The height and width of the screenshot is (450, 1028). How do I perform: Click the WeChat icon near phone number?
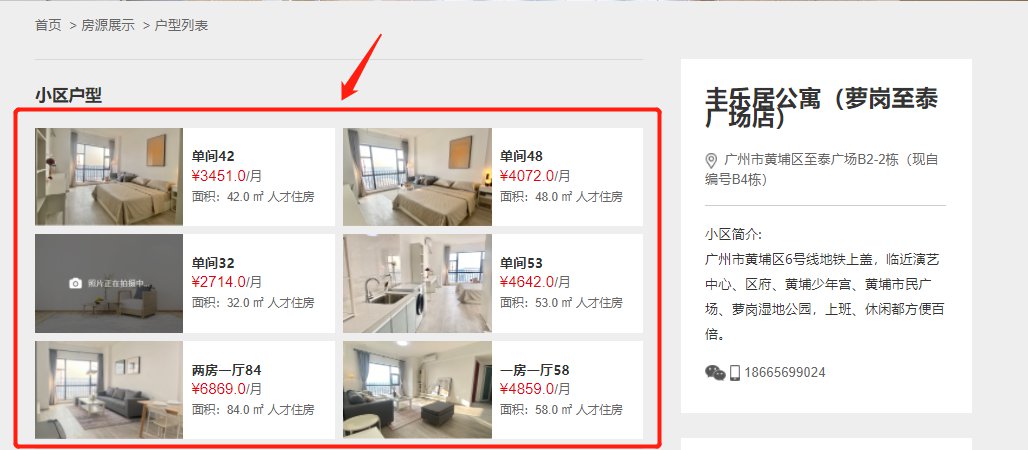[x=715, y=373]
